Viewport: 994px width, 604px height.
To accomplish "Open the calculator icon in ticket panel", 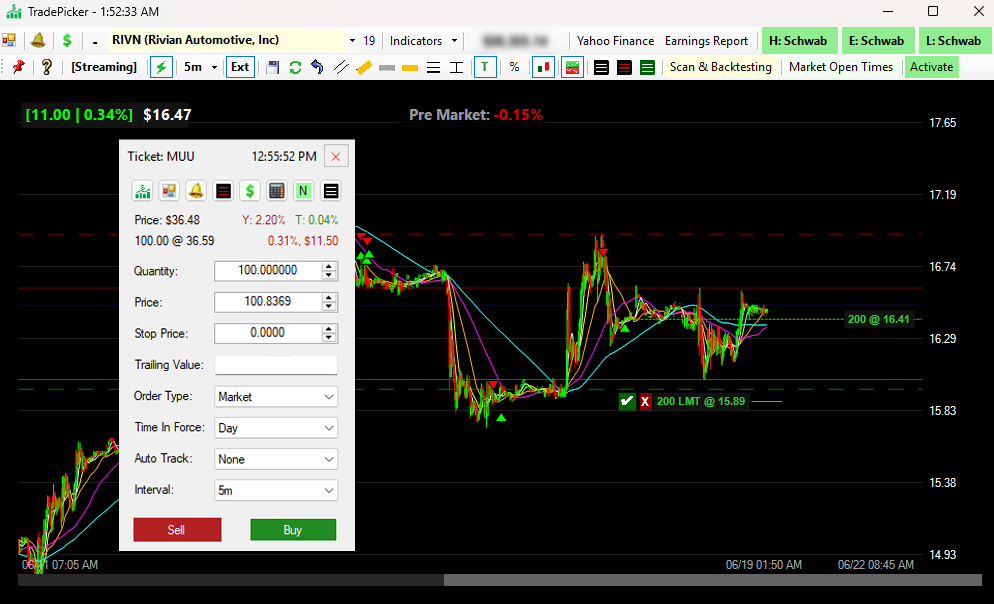I will (x=276, y=191).
